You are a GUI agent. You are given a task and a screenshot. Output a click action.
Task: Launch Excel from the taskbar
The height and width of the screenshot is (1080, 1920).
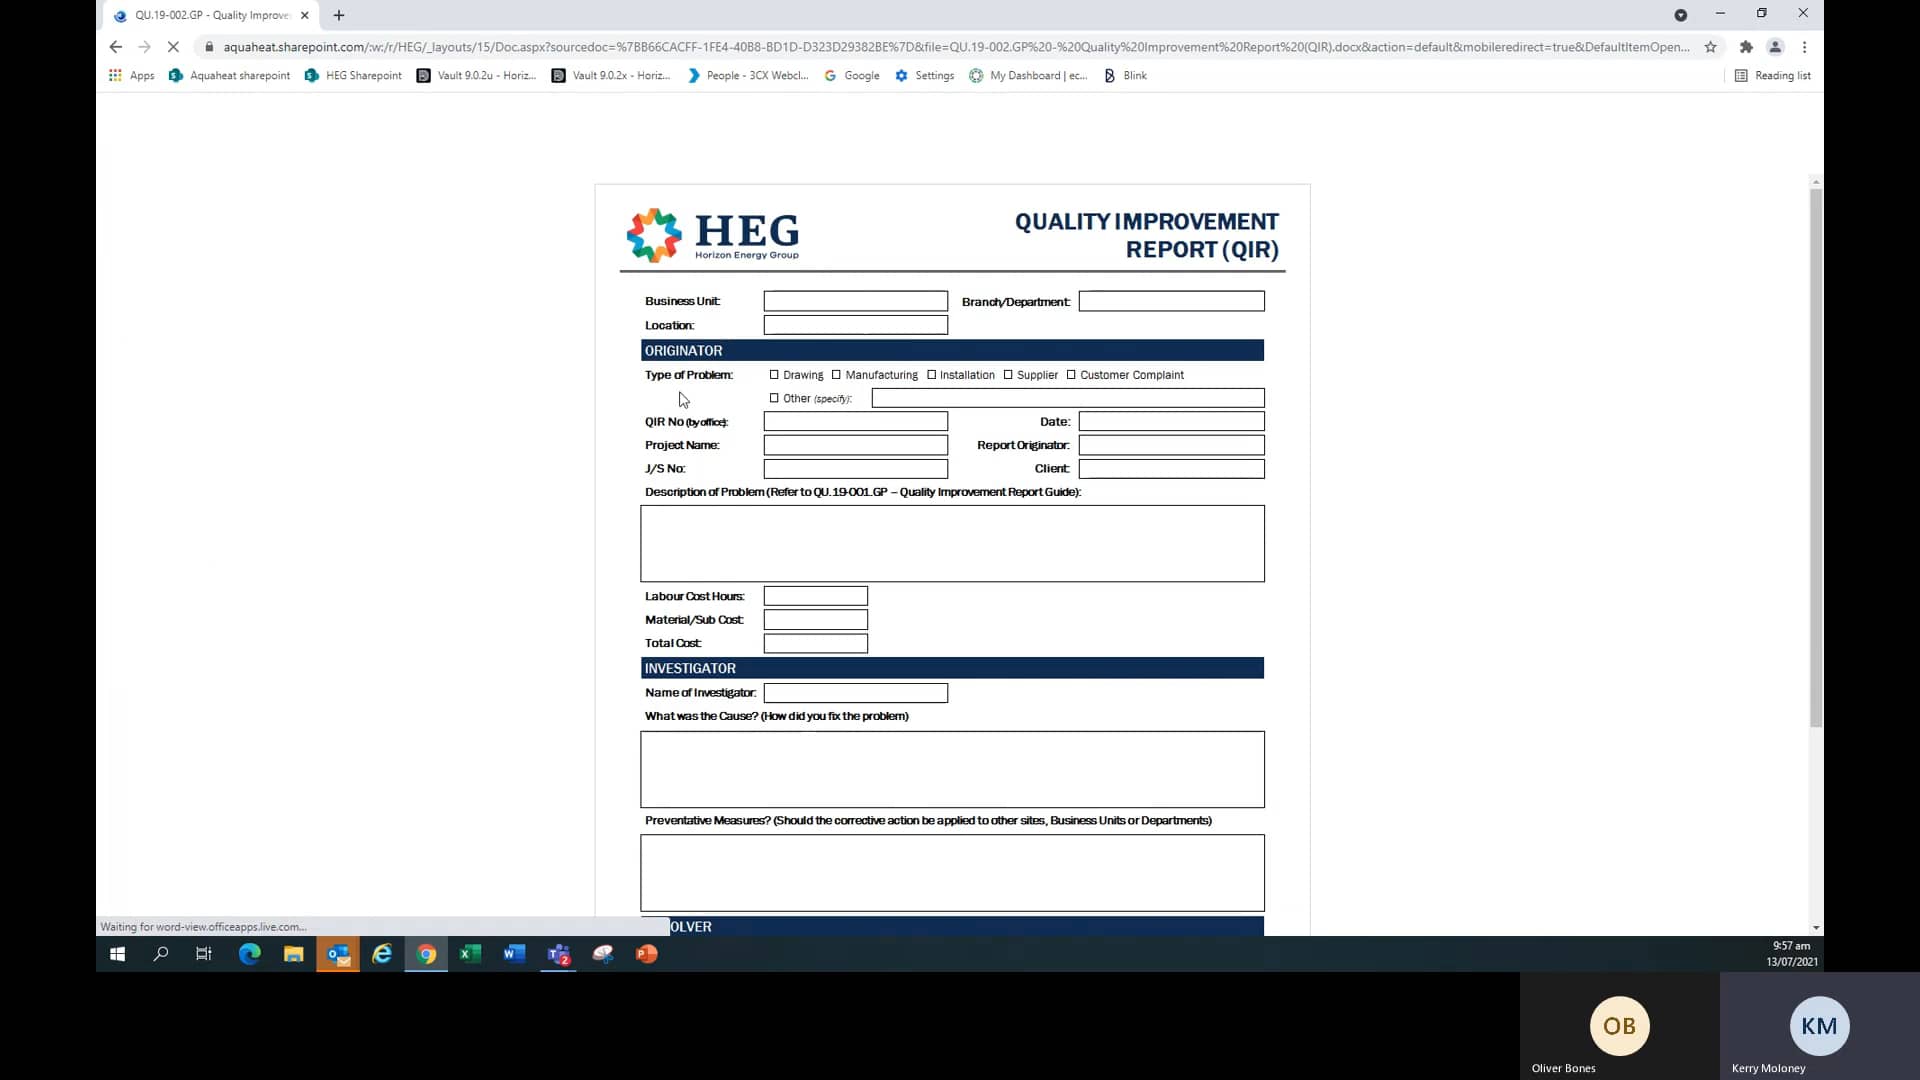[470, 954]
